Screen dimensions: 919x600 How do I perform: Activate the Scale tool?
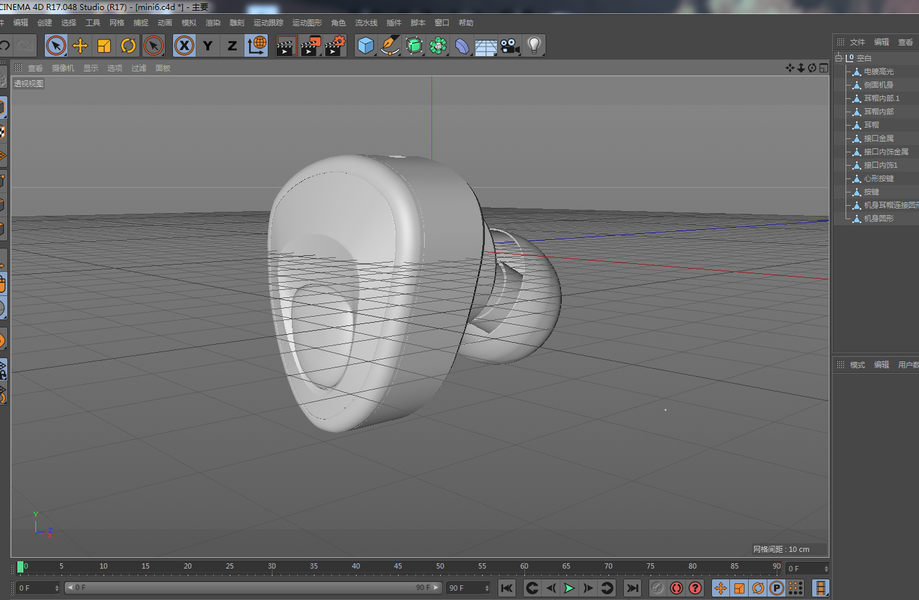pos(104,46)
